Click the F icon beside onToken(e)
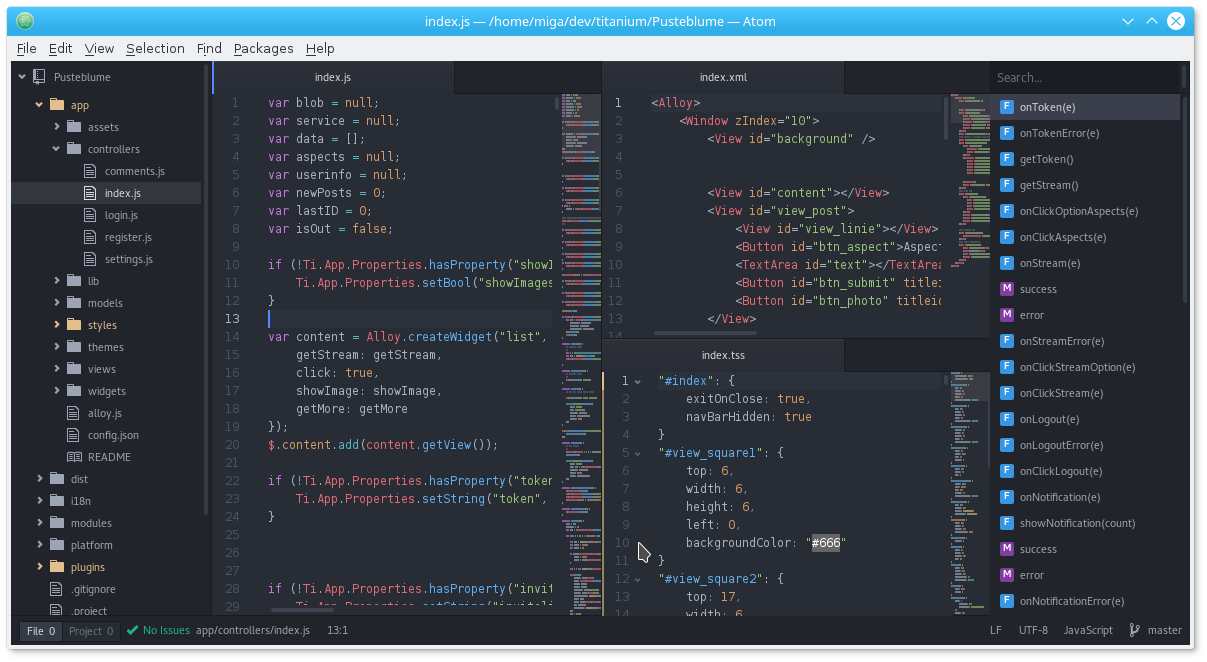Image resolution: width=1207 pixels, height=662 pixels. click(x=1007, y=107)
